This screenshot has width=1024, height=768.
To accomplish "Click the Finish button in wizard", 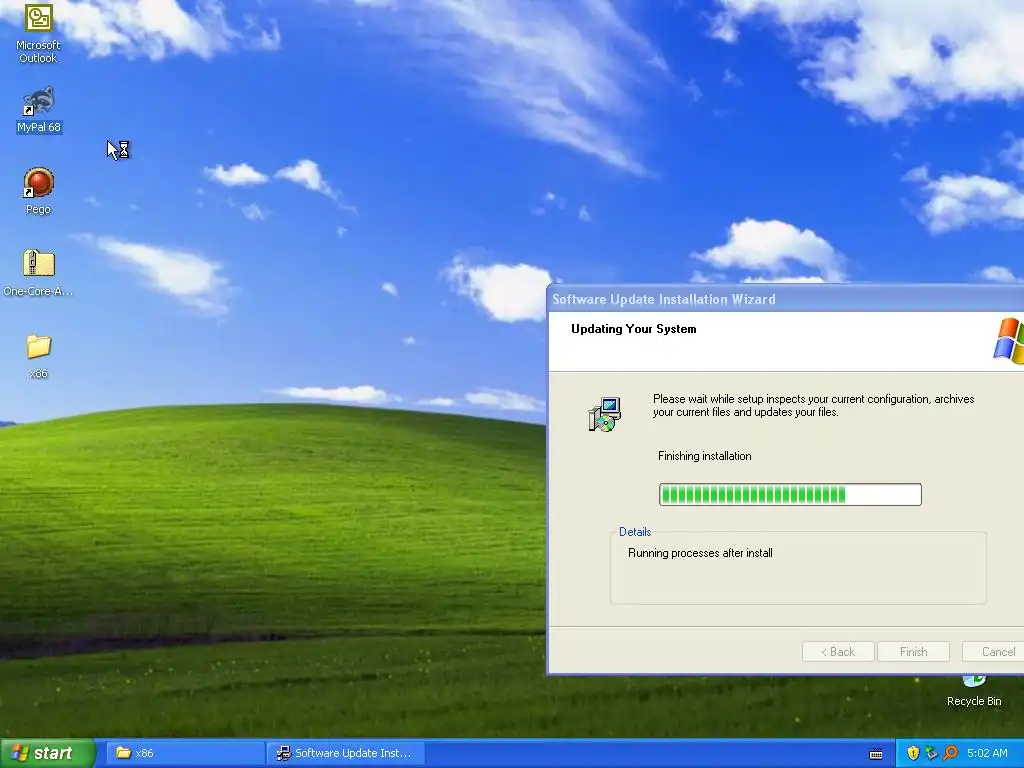I will click(x=913, y=652).
